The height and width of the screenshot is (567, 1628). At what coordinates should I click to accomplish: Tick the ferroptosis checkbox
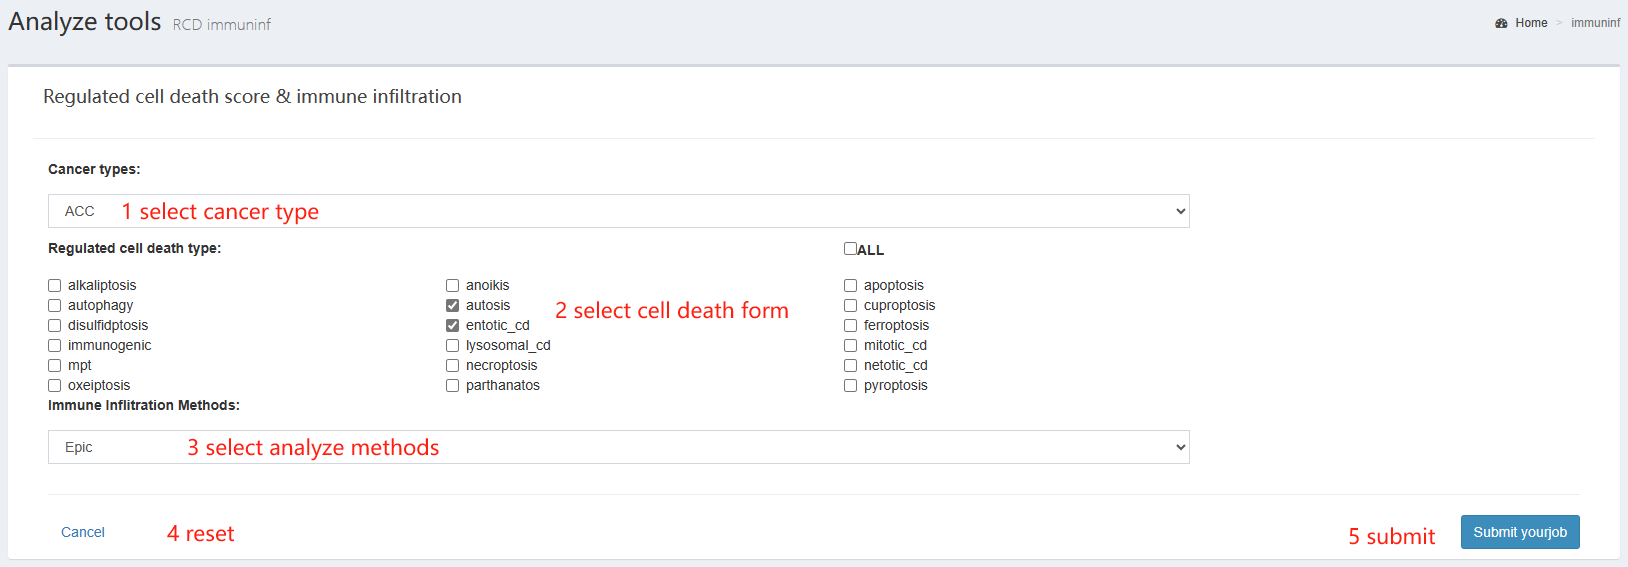851,326
